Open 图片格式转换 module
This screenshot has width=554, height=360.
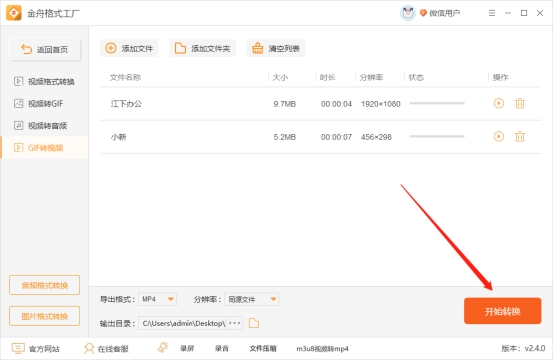[x=45, y=316]
